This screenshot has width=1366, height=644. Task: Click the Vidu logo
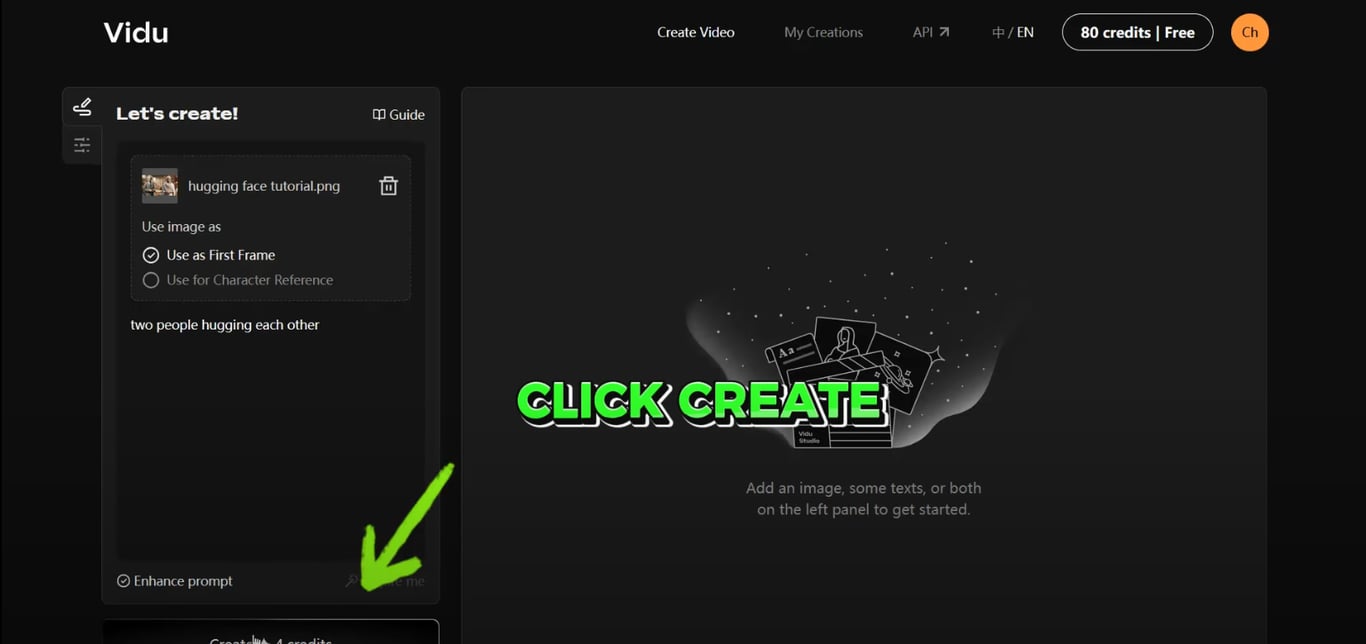(135, 32)
